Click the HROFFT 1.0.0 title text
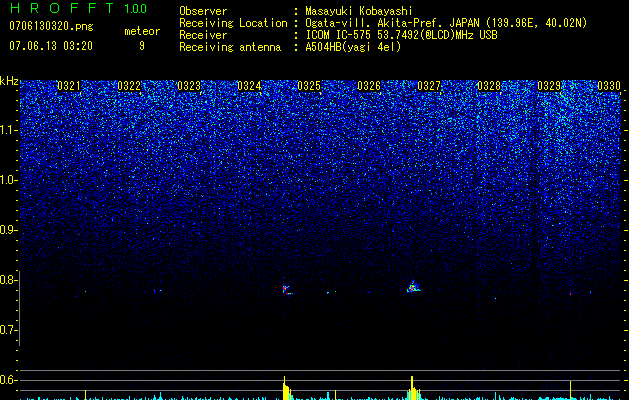This screenshot has width=629, height=400. tap(78, 8)
